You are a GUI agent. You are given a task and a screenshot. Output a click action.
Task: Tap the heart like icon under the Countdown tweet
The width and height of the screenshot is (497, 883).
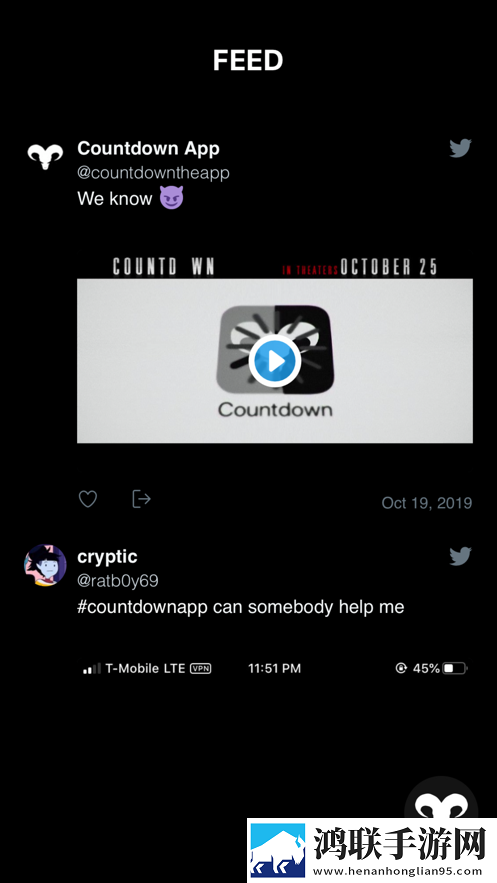coord(88,499)
